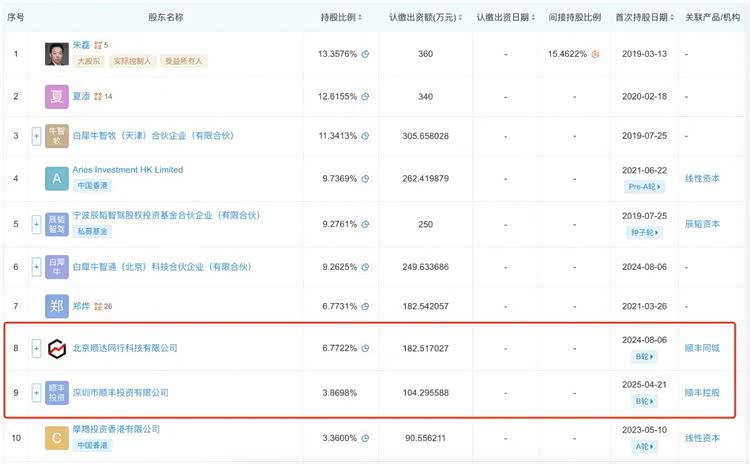Click the 北京顺达同行科技 company logo
Viewport: 750px width, 464px height.
tap(57, 349)
